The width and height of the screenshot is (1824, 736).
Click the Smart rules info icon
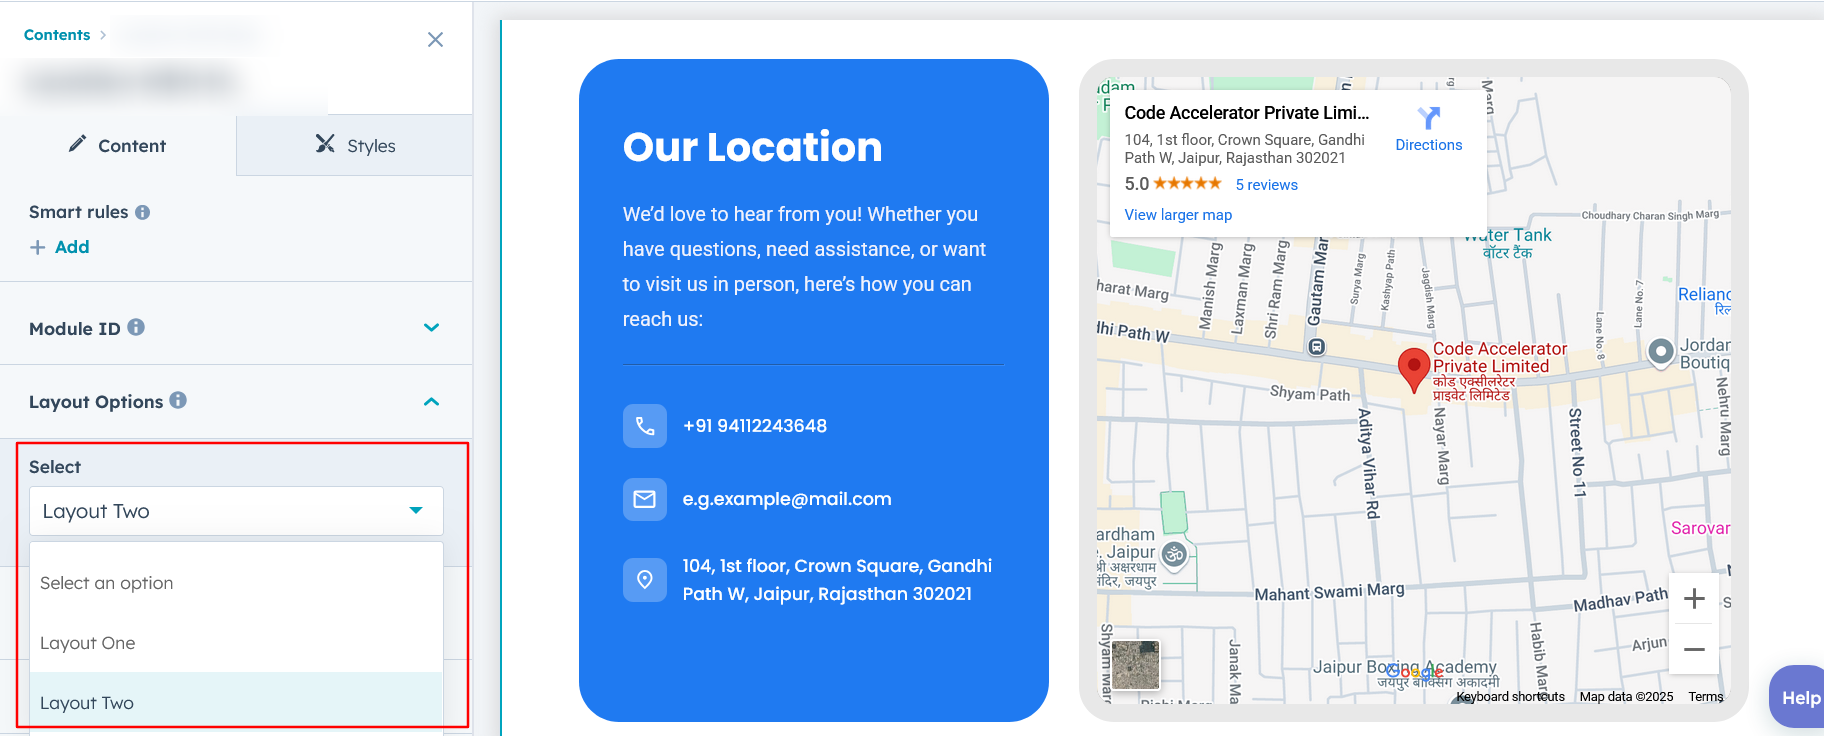click(143, 212)
